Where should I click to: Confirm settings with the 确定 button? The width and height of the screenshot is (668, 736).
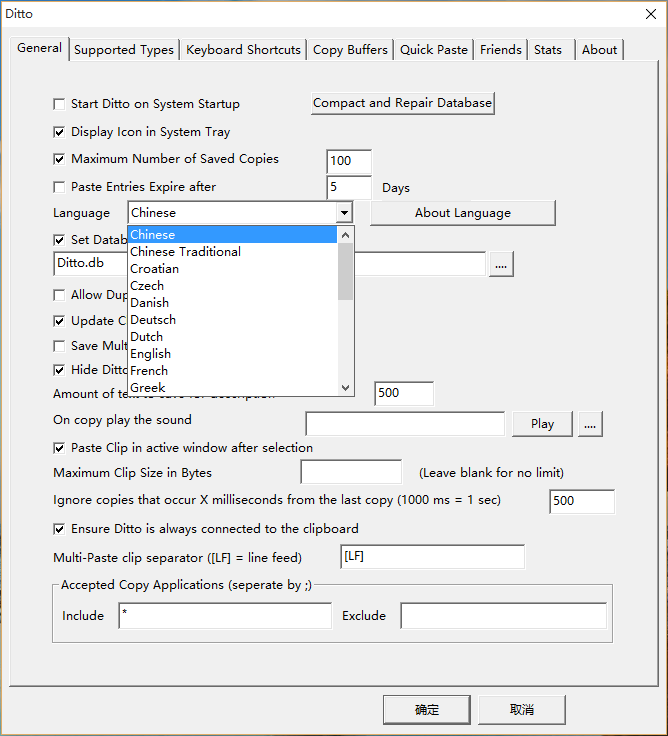[427, 710]
